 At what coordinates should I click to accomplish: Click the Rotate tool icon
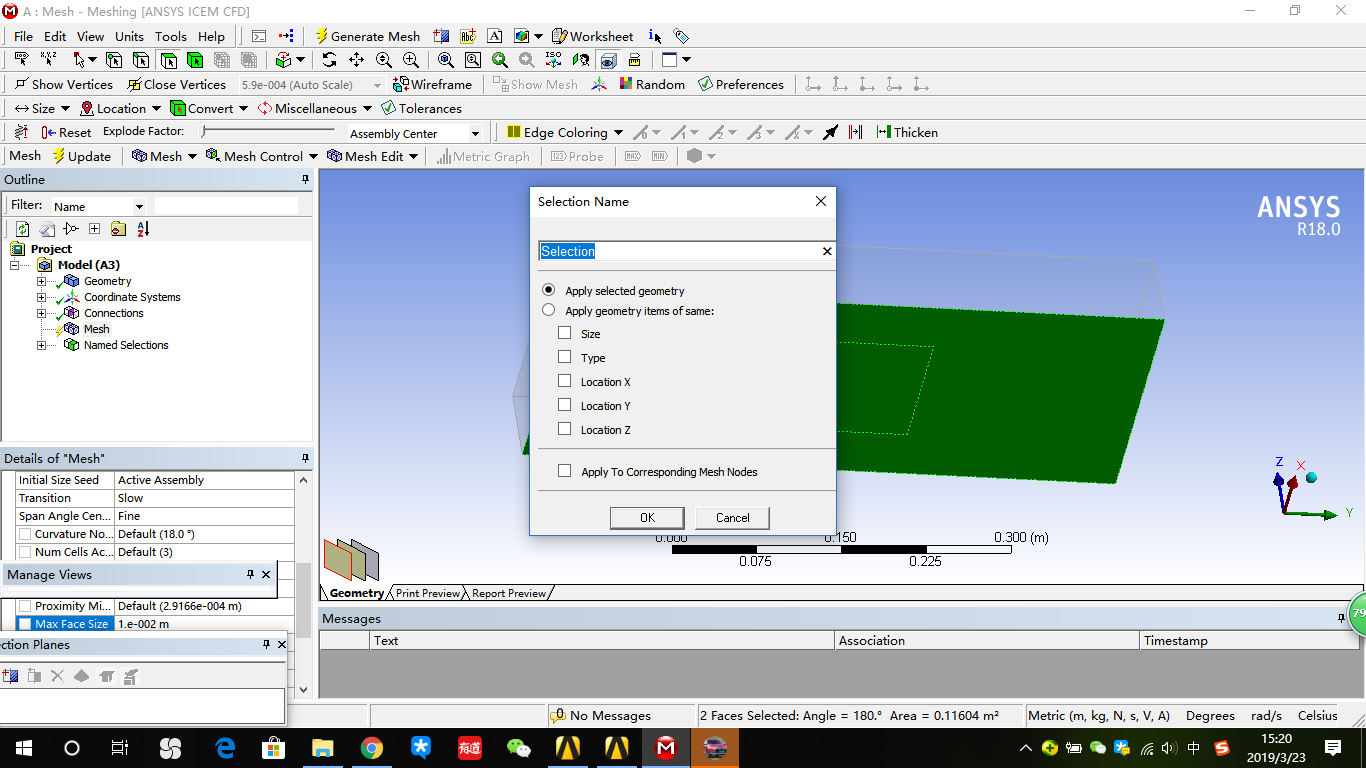click(x=329, y=60)
